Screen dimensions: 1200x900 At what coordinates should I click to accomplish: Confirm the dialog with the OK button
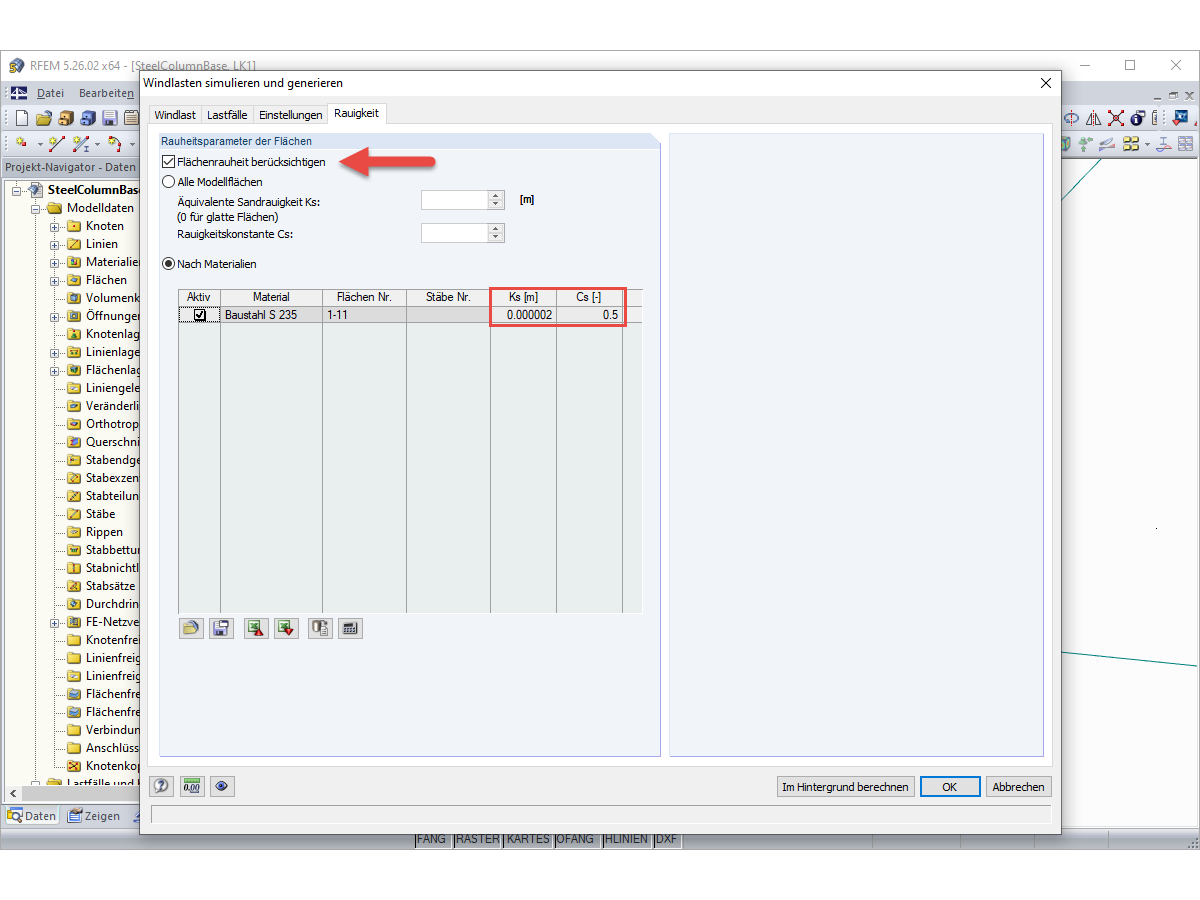click(x=949, y=787)
